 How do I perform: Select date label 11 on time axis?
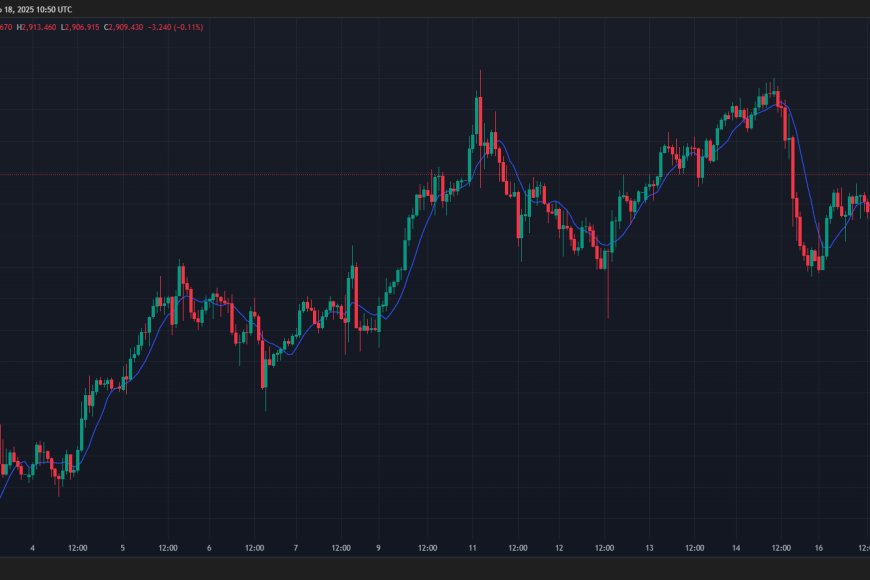coord(471,548)
